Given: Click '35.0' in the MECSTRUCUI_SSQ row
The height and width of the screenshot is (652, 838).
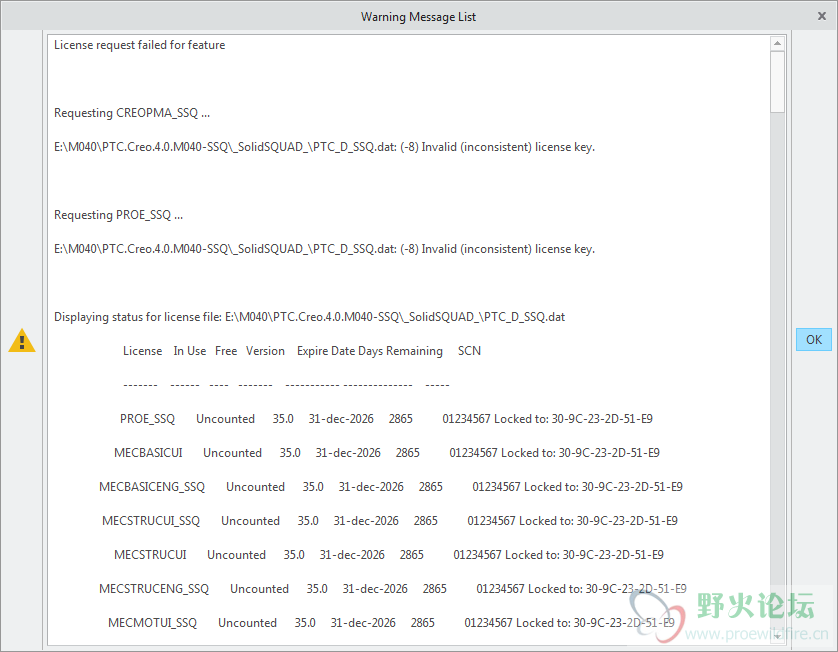Looking at the screenshot, I should 308,521.
